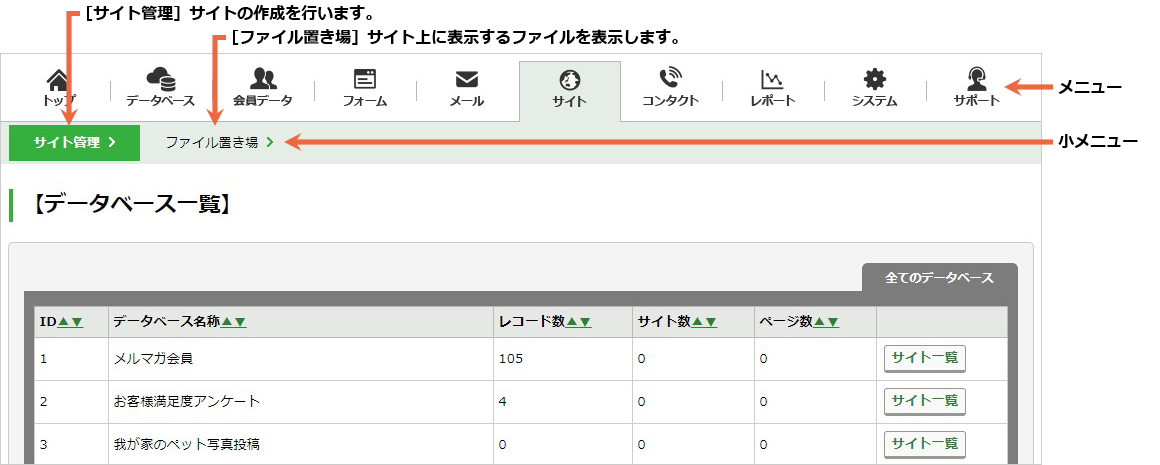Screen dimensions: 1160x465
Task: Select the active サイト globe menu
Action: (570, 91)
